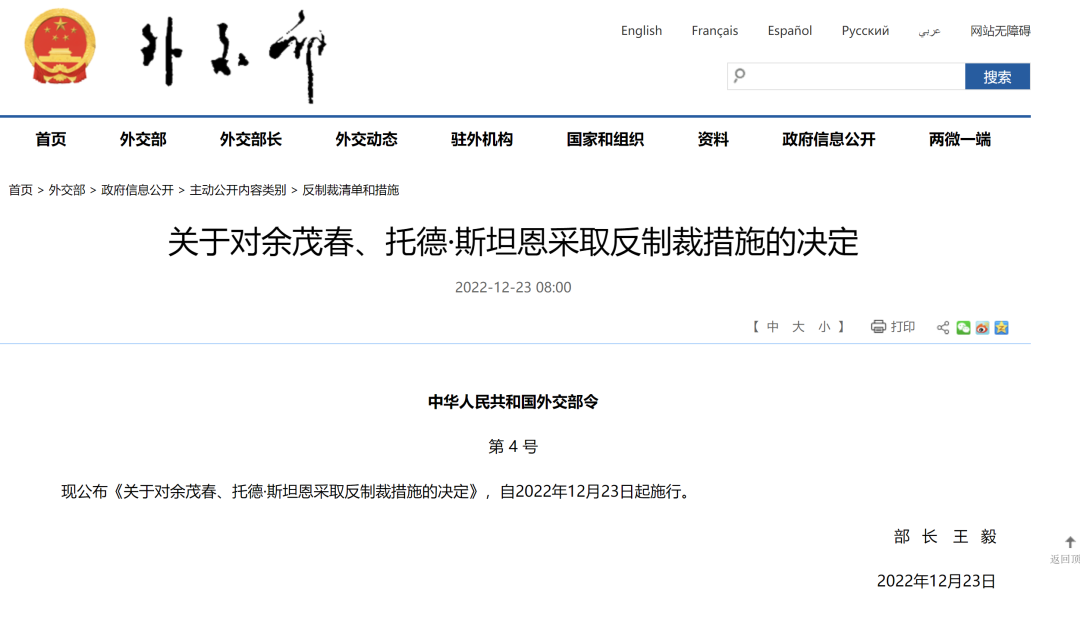The width and height of the screenshot is (1080, 630).
Task: Set font size to large (大)
Action: (x=798, y=327)
